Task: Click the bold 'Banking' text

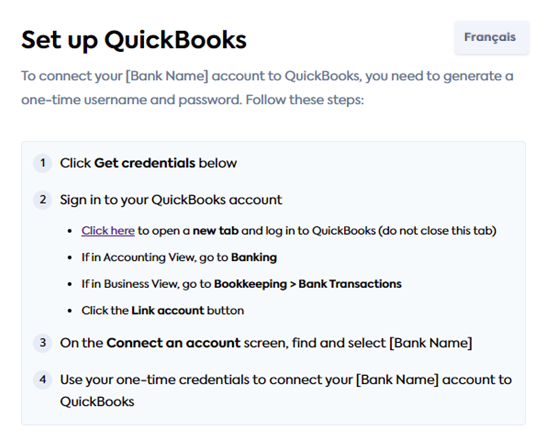Action: [254, 258]
